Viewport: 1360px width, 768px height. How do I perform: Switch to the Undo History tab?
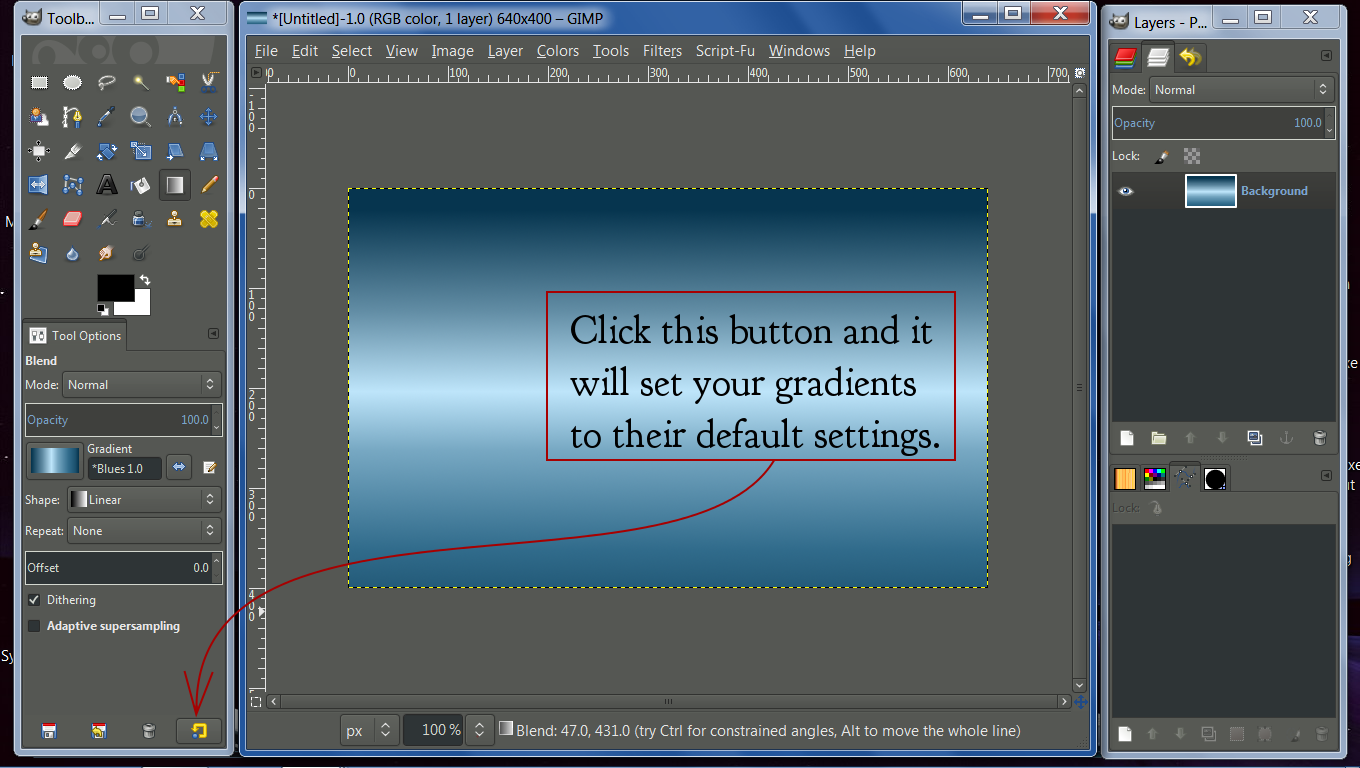(1190, 58)
